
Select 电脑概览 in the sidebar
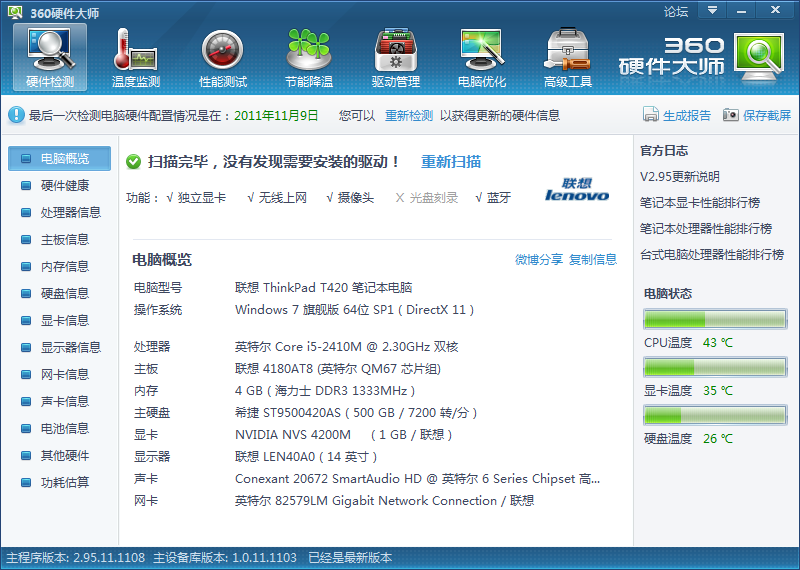59,158
